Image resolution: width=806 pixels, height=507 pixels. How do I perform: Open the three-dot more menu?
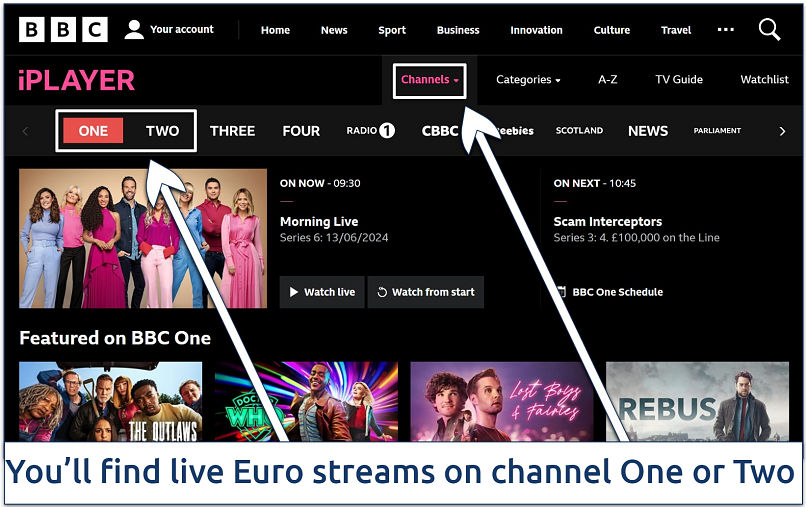click(725, 30)
